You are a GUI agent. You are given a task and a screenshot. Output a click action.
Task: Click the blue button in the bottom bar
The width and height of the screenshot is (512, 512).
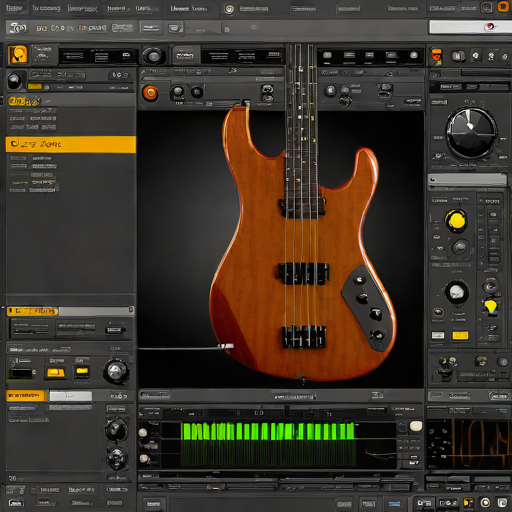click(x=394, y=503)
